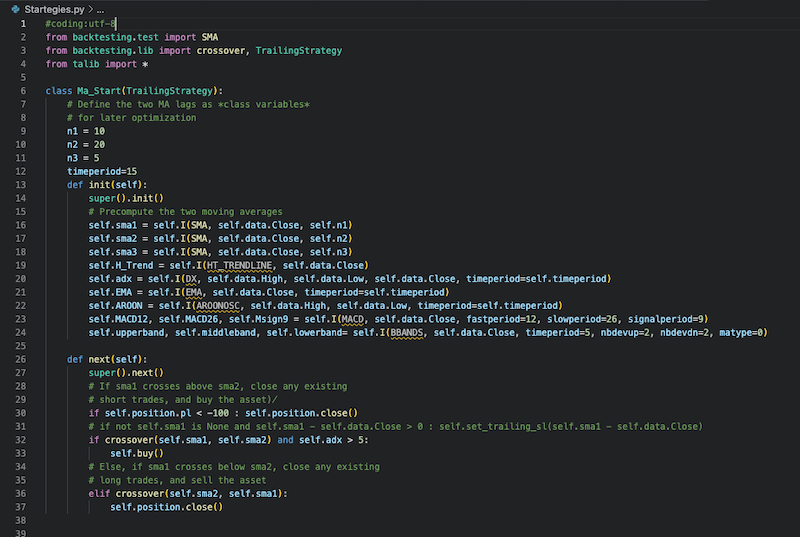Viewport: 800px width, 537px height.
Task: Click 'super().init()' call
Action: tap(126, 198)
